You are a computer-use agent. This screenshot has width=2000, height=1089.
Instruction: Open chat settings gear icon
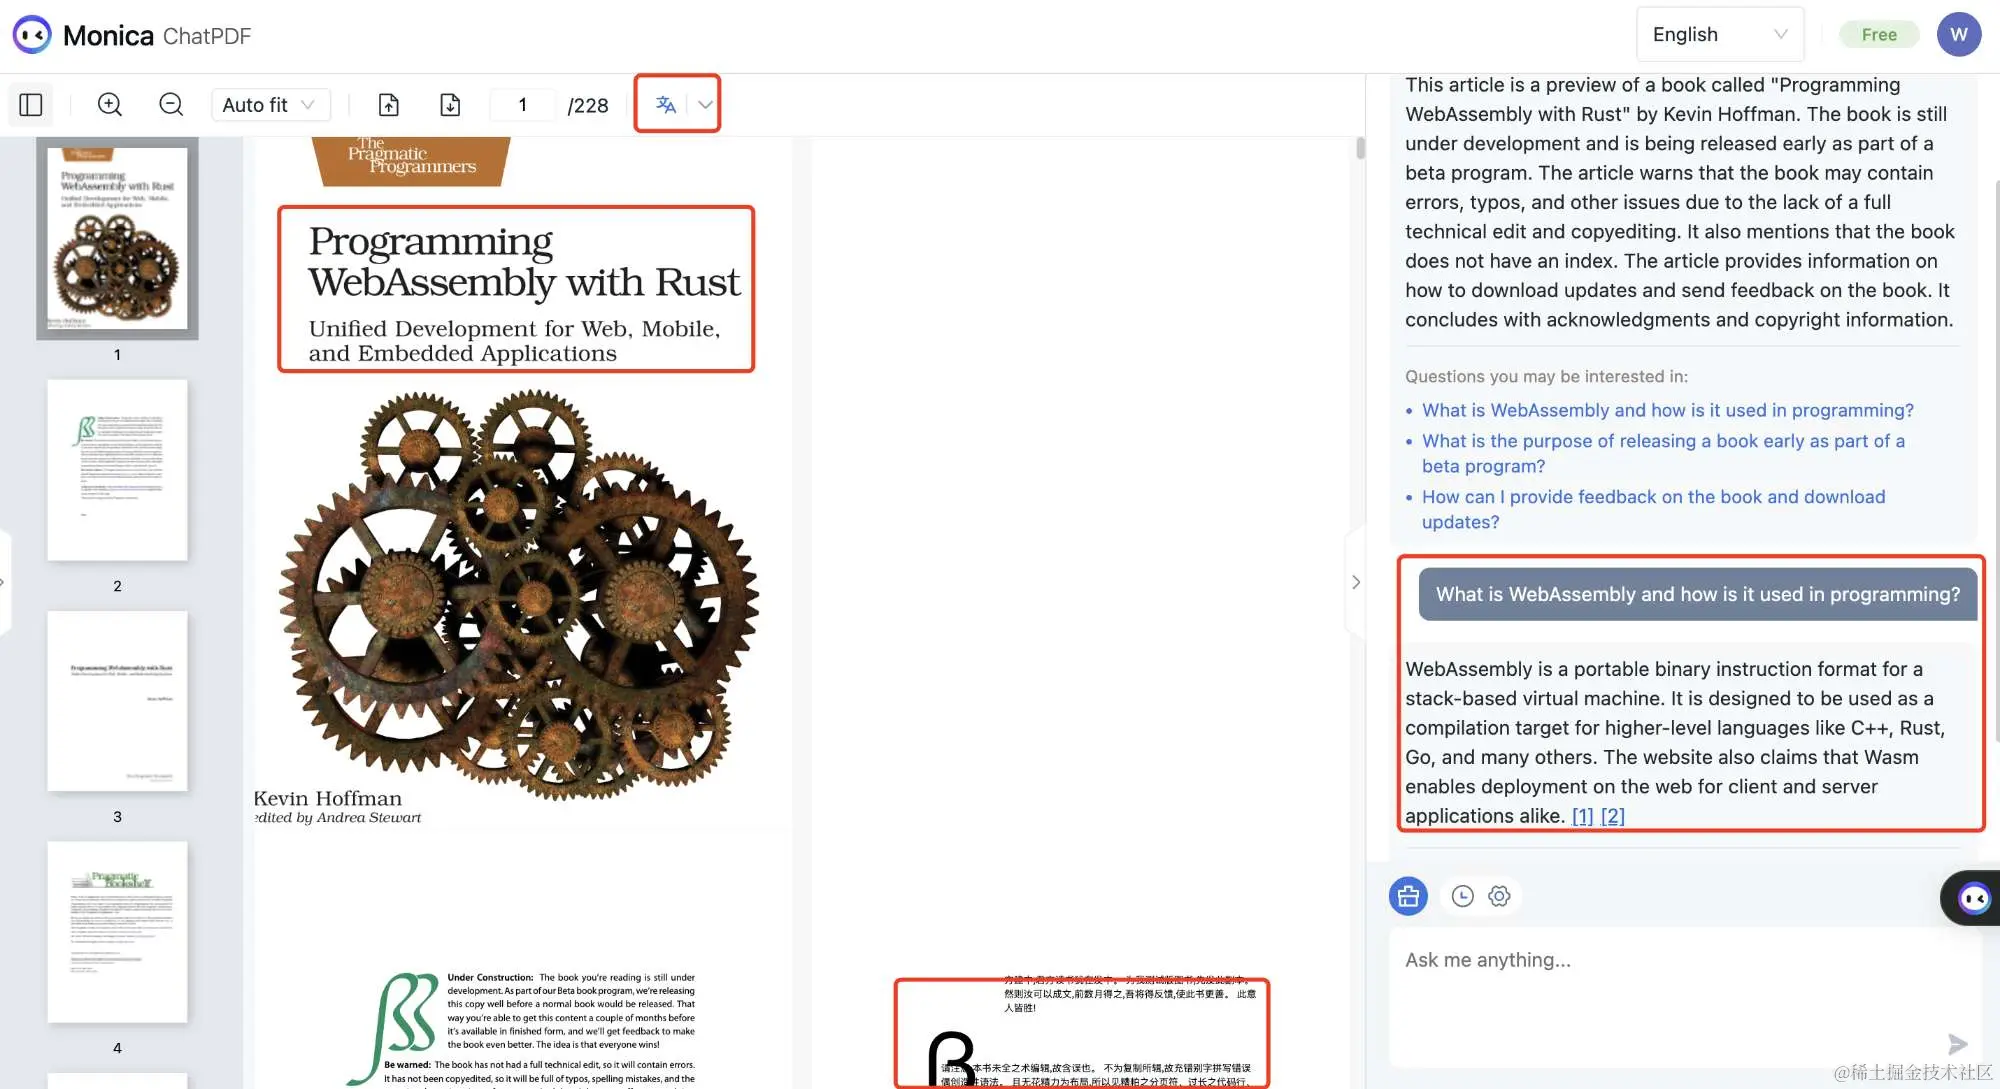[x=1499, y=896]
